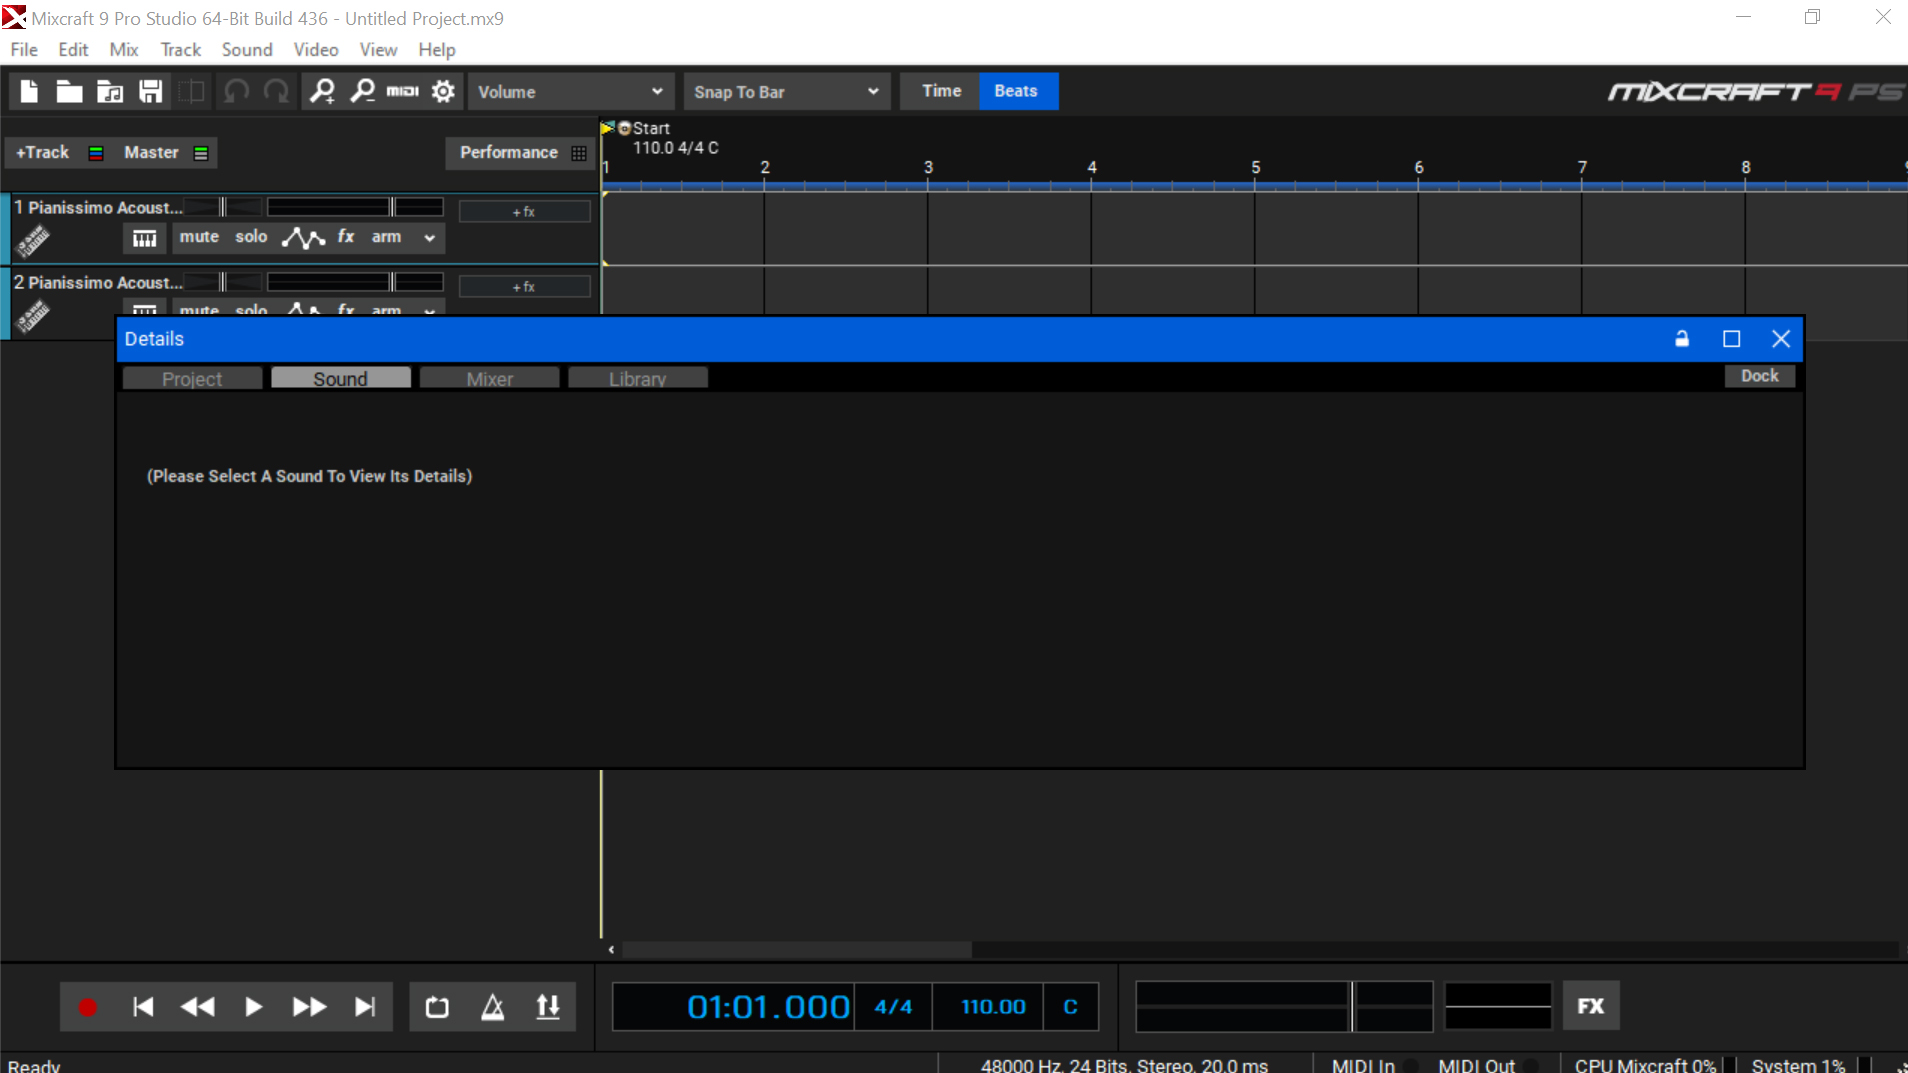Open the +Track color bars menu
The image size is (1908, 1073).
96,153
